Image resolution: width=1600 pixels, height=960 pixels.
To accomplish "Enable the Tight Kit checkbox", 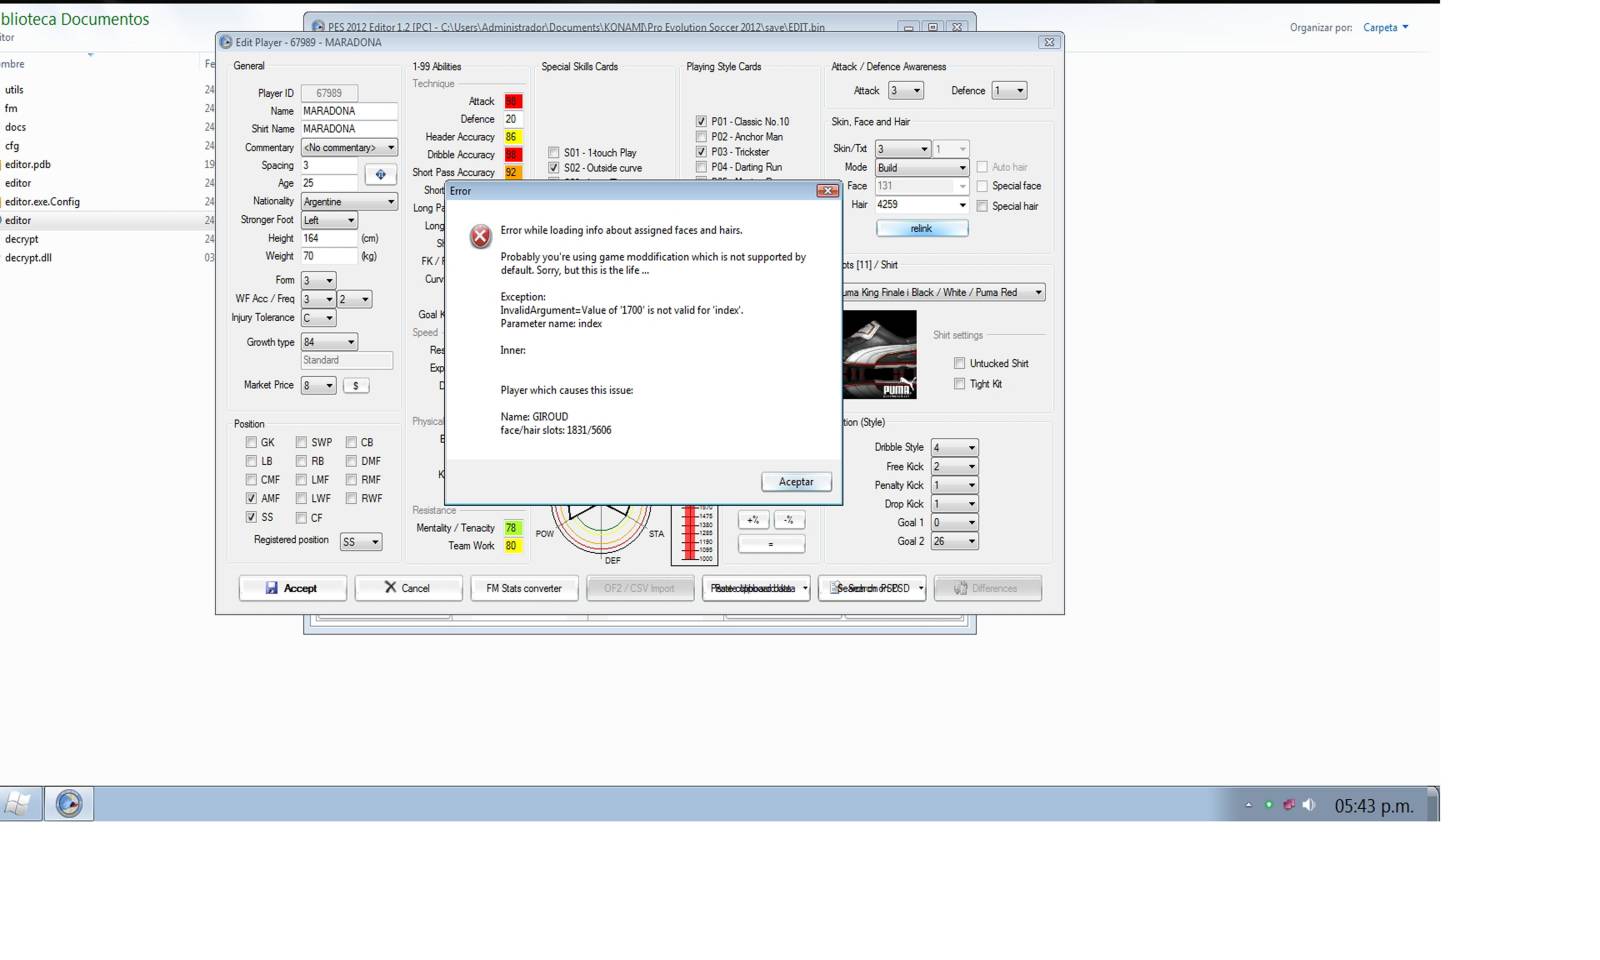I will 960,383.
